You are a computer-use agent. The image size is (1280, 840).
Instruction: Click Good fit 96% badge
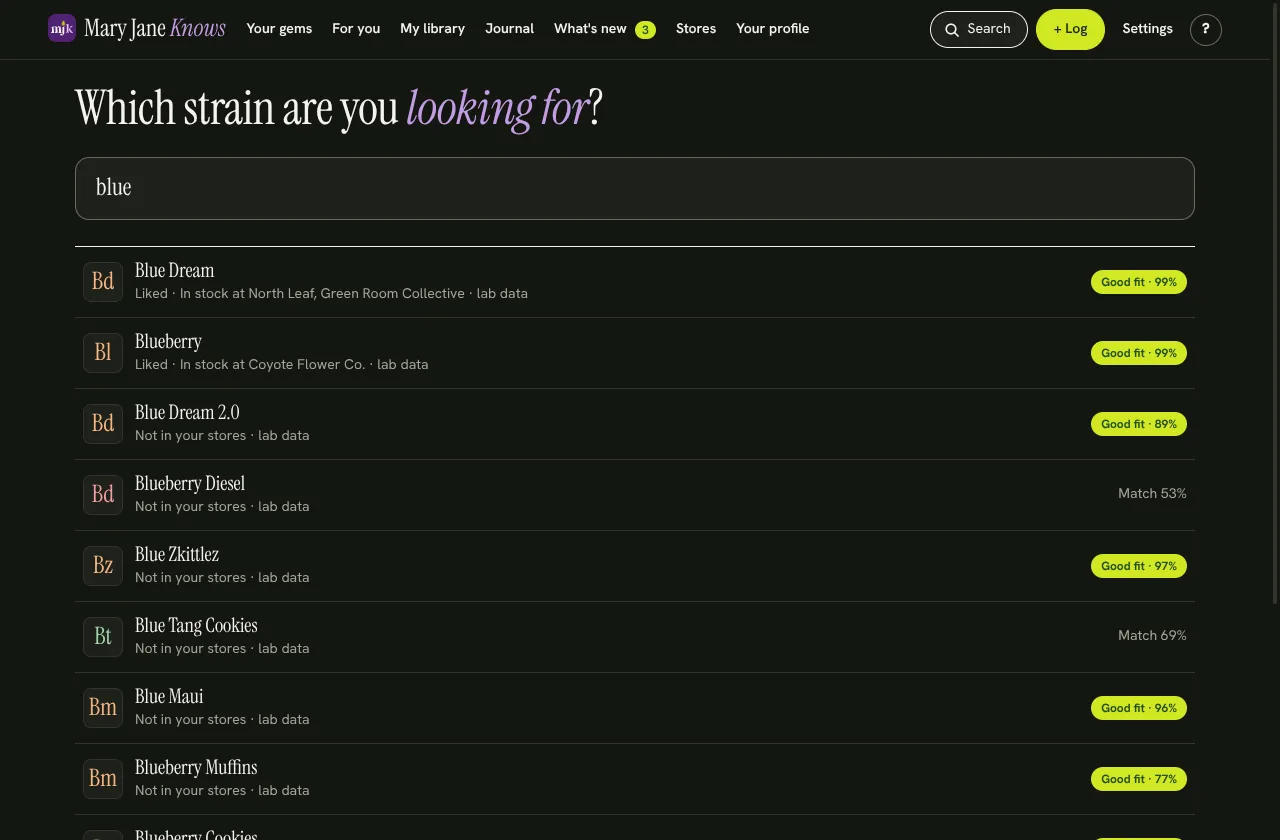pos(1139,708)
